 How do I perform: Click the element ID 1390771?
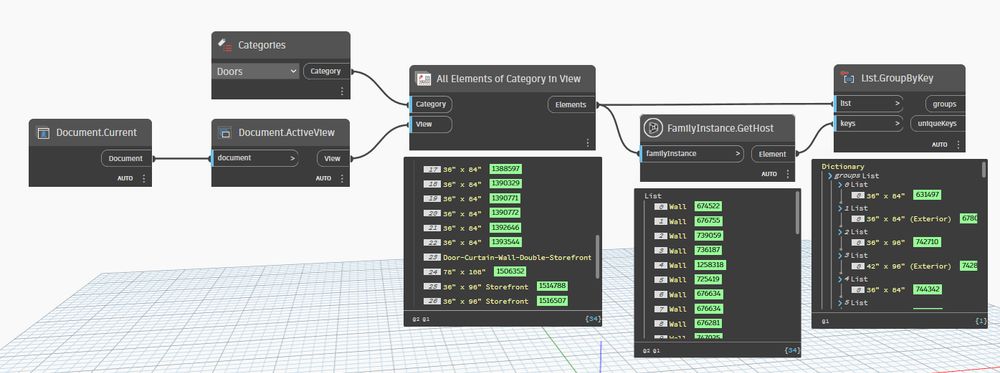pyautogui.click(x=506, y=198)
